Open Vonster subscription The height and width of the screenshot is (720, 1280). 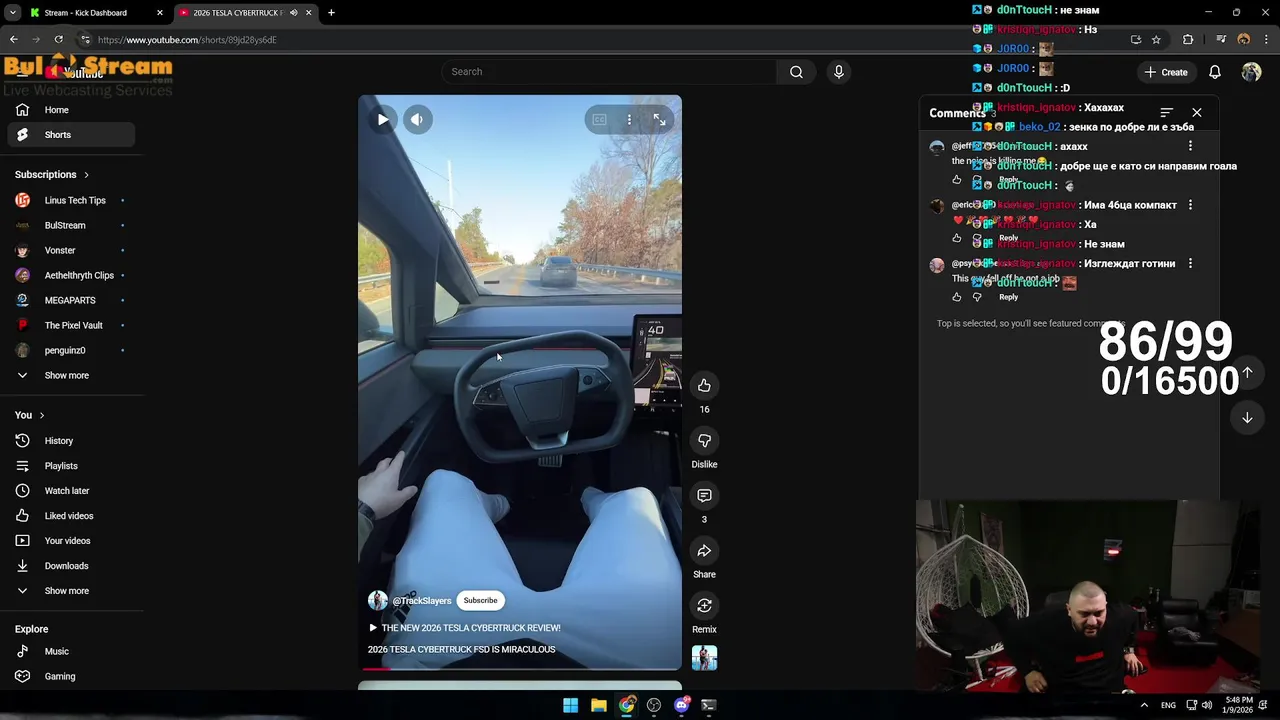(70, 250)
